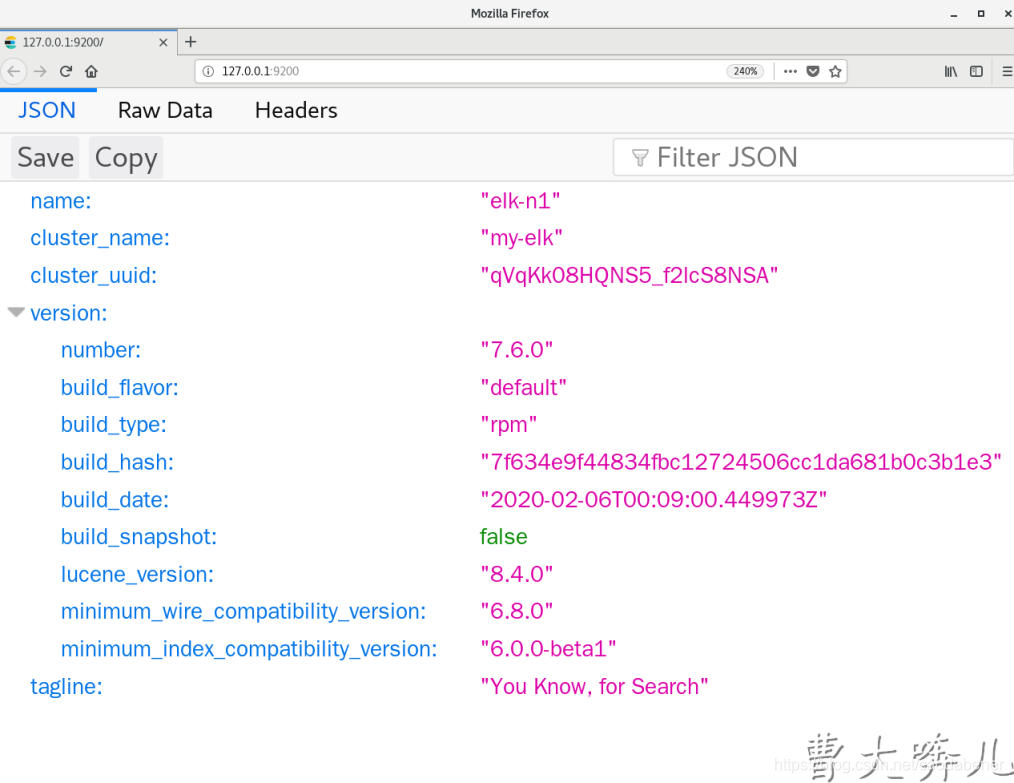Image resolution: width=1014 pixels, height=783 pixels.
Task: Click the "6.0.0-beta1" index compatibility value
Action: [548, 649]
